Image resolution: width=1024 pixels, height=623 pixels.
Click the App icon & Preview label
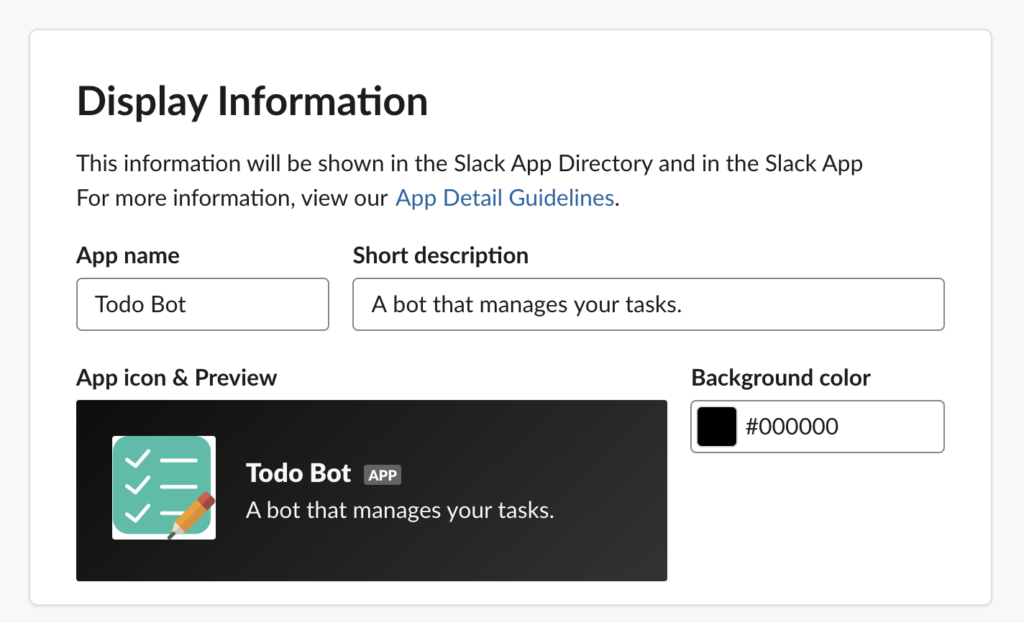(x=176, y=377)
